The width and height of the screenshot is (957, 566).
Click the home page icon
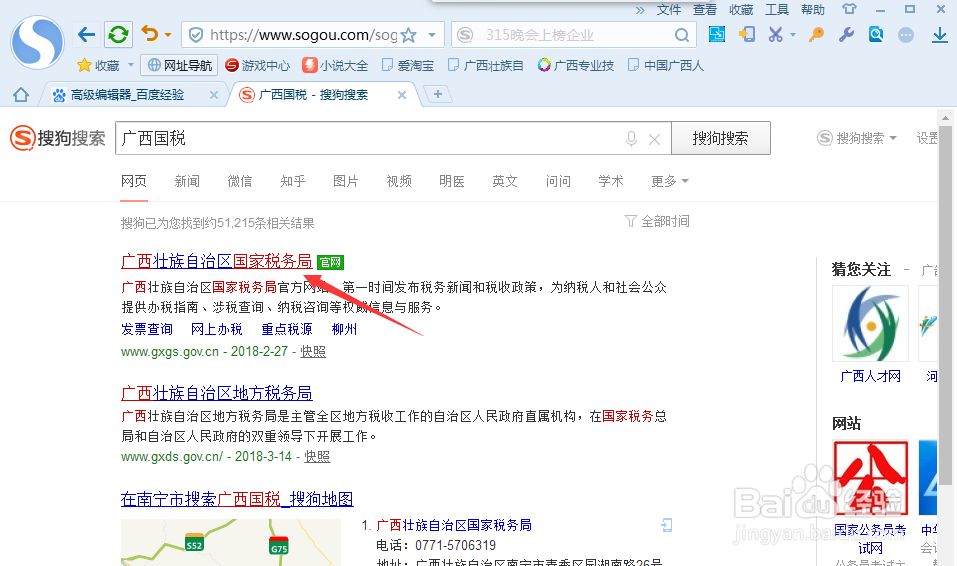[21, 95]
